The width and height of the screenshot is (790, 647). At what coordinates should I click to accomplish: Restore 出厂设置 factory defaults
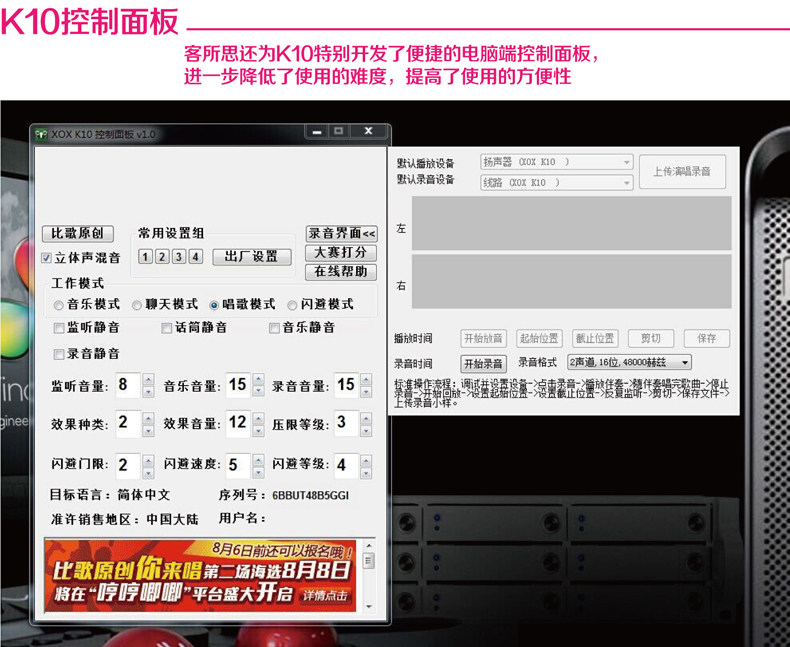pos(251,257)
